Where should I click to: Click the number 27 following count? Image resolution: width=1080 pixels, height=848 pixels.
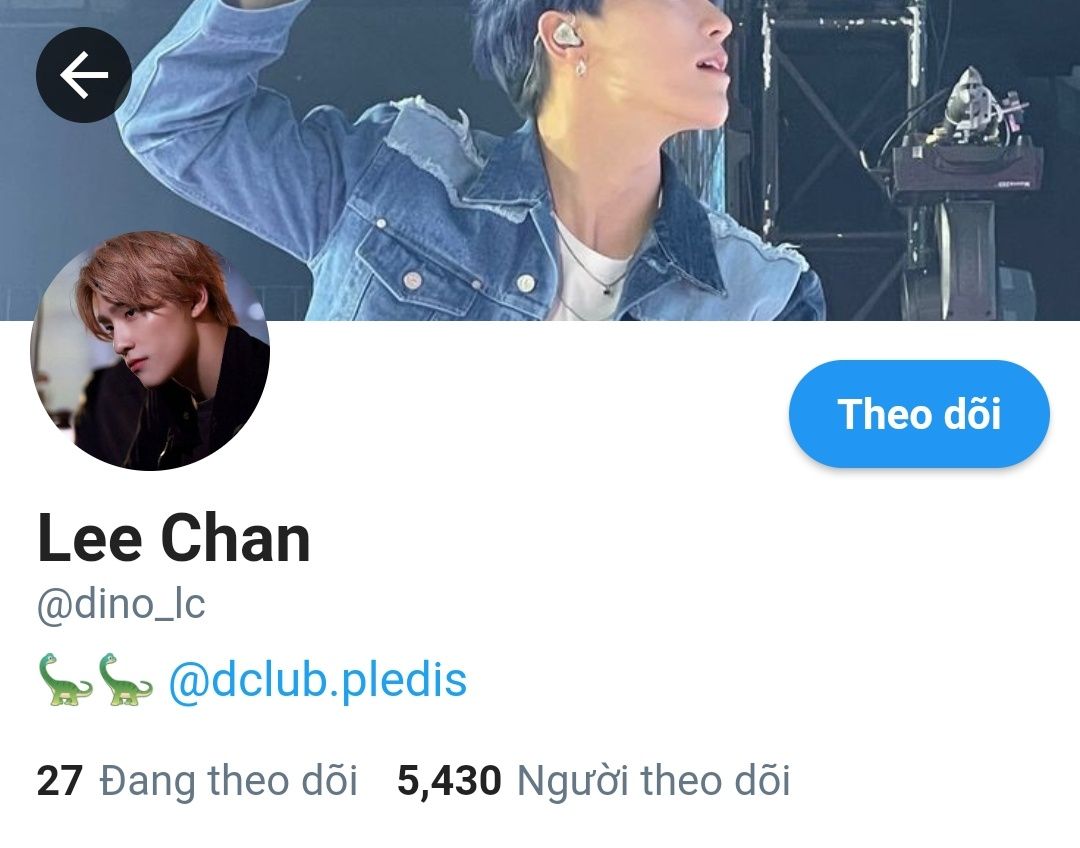(60, 781)
